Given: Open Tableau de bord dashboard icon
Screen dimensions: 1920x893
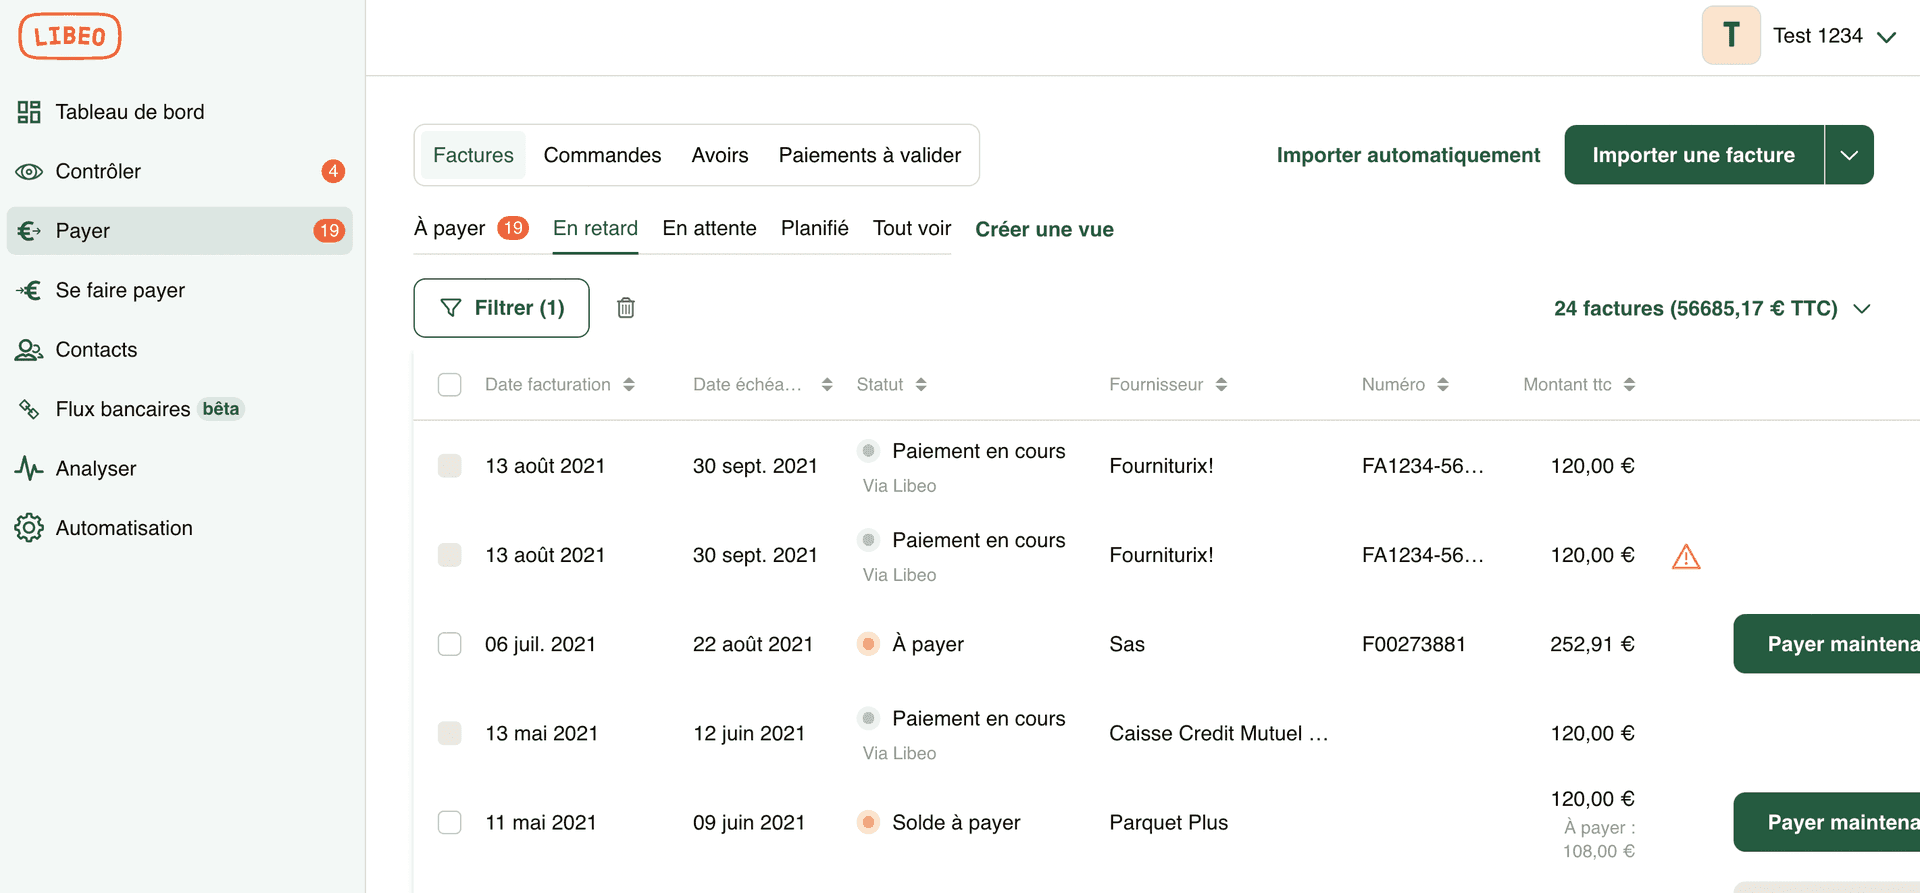Looking at the screenshot, I should 29,112.
